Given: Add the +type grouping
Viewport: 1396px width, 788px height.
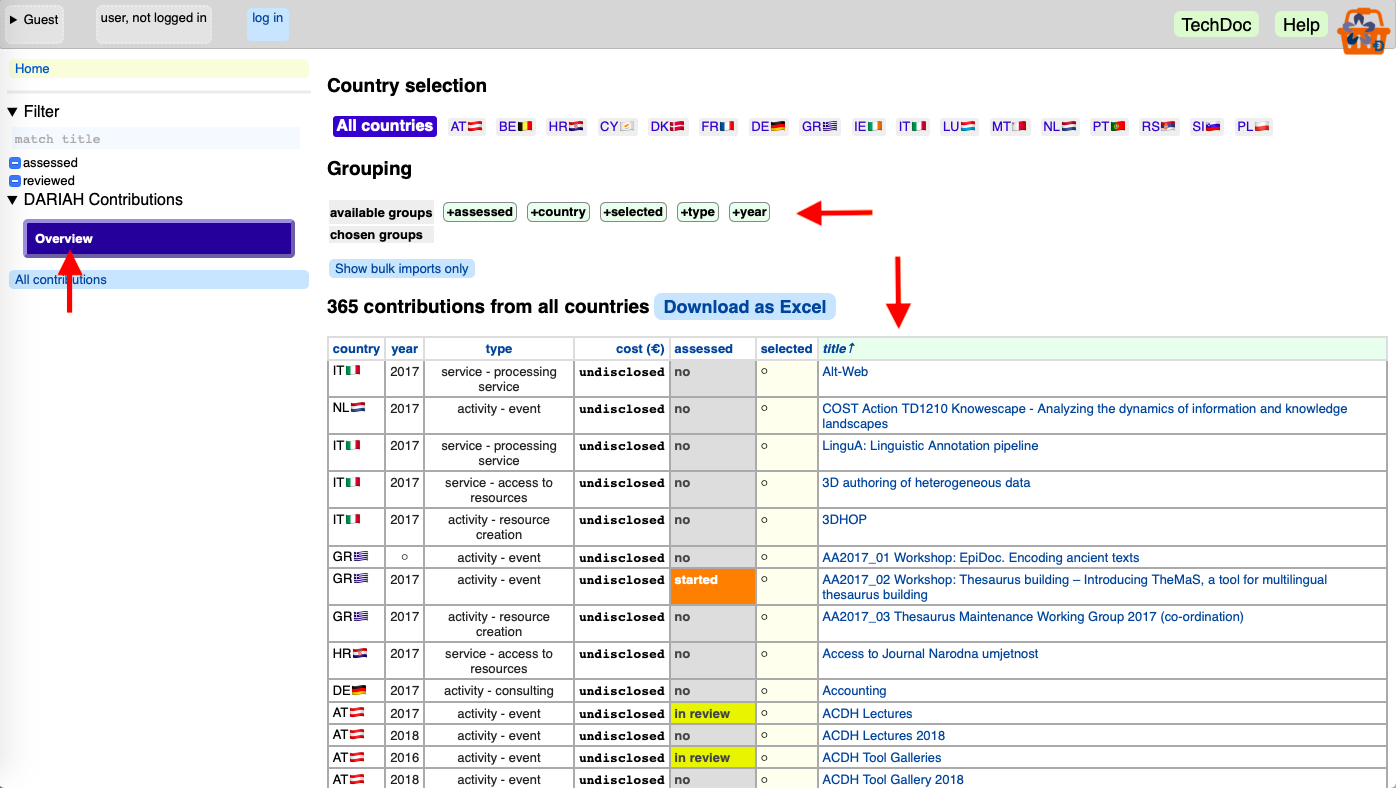Looking at the screenshot, I should [x=698, y=212].
